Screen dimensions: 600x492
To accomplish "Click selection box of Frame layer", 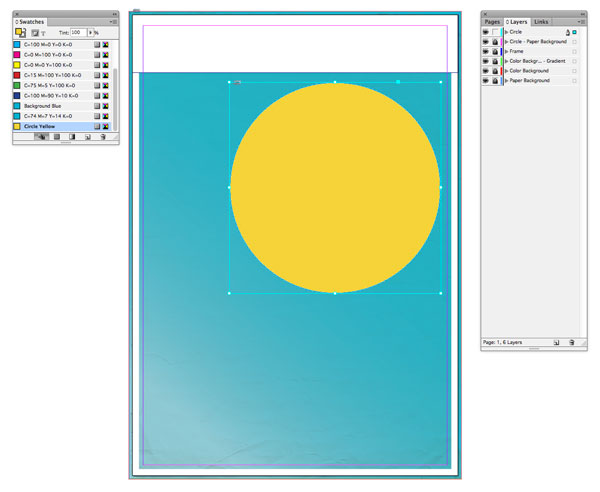I will [x=574, y=52].
